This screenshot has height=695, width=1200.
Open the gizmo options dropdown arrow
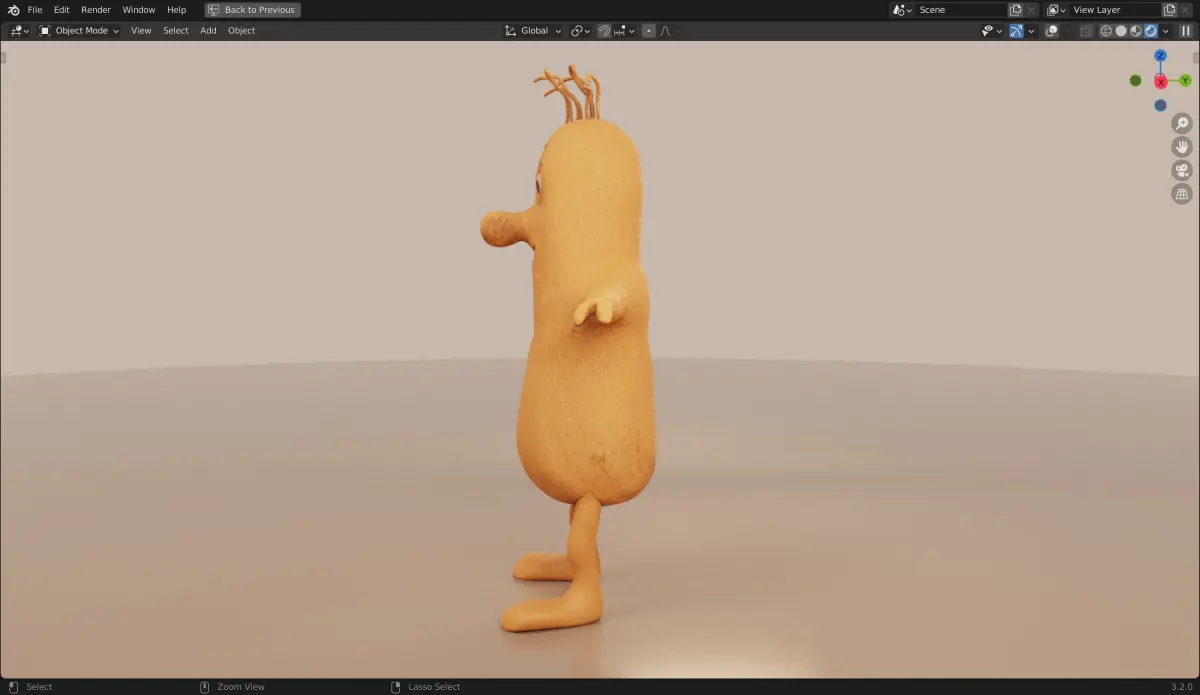pos(1031,31)
